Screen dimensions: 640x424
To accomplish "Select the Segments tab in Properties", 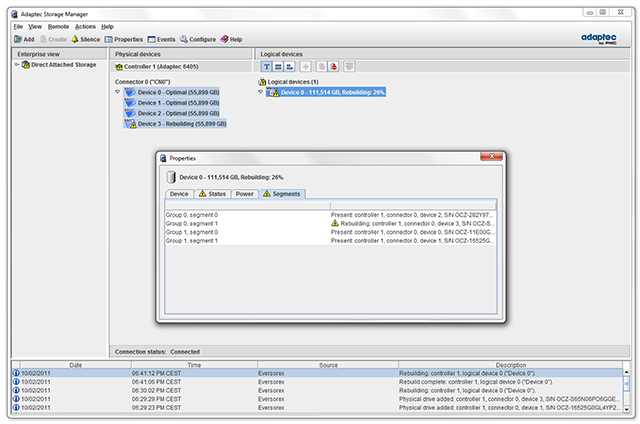I will point(282,194).
